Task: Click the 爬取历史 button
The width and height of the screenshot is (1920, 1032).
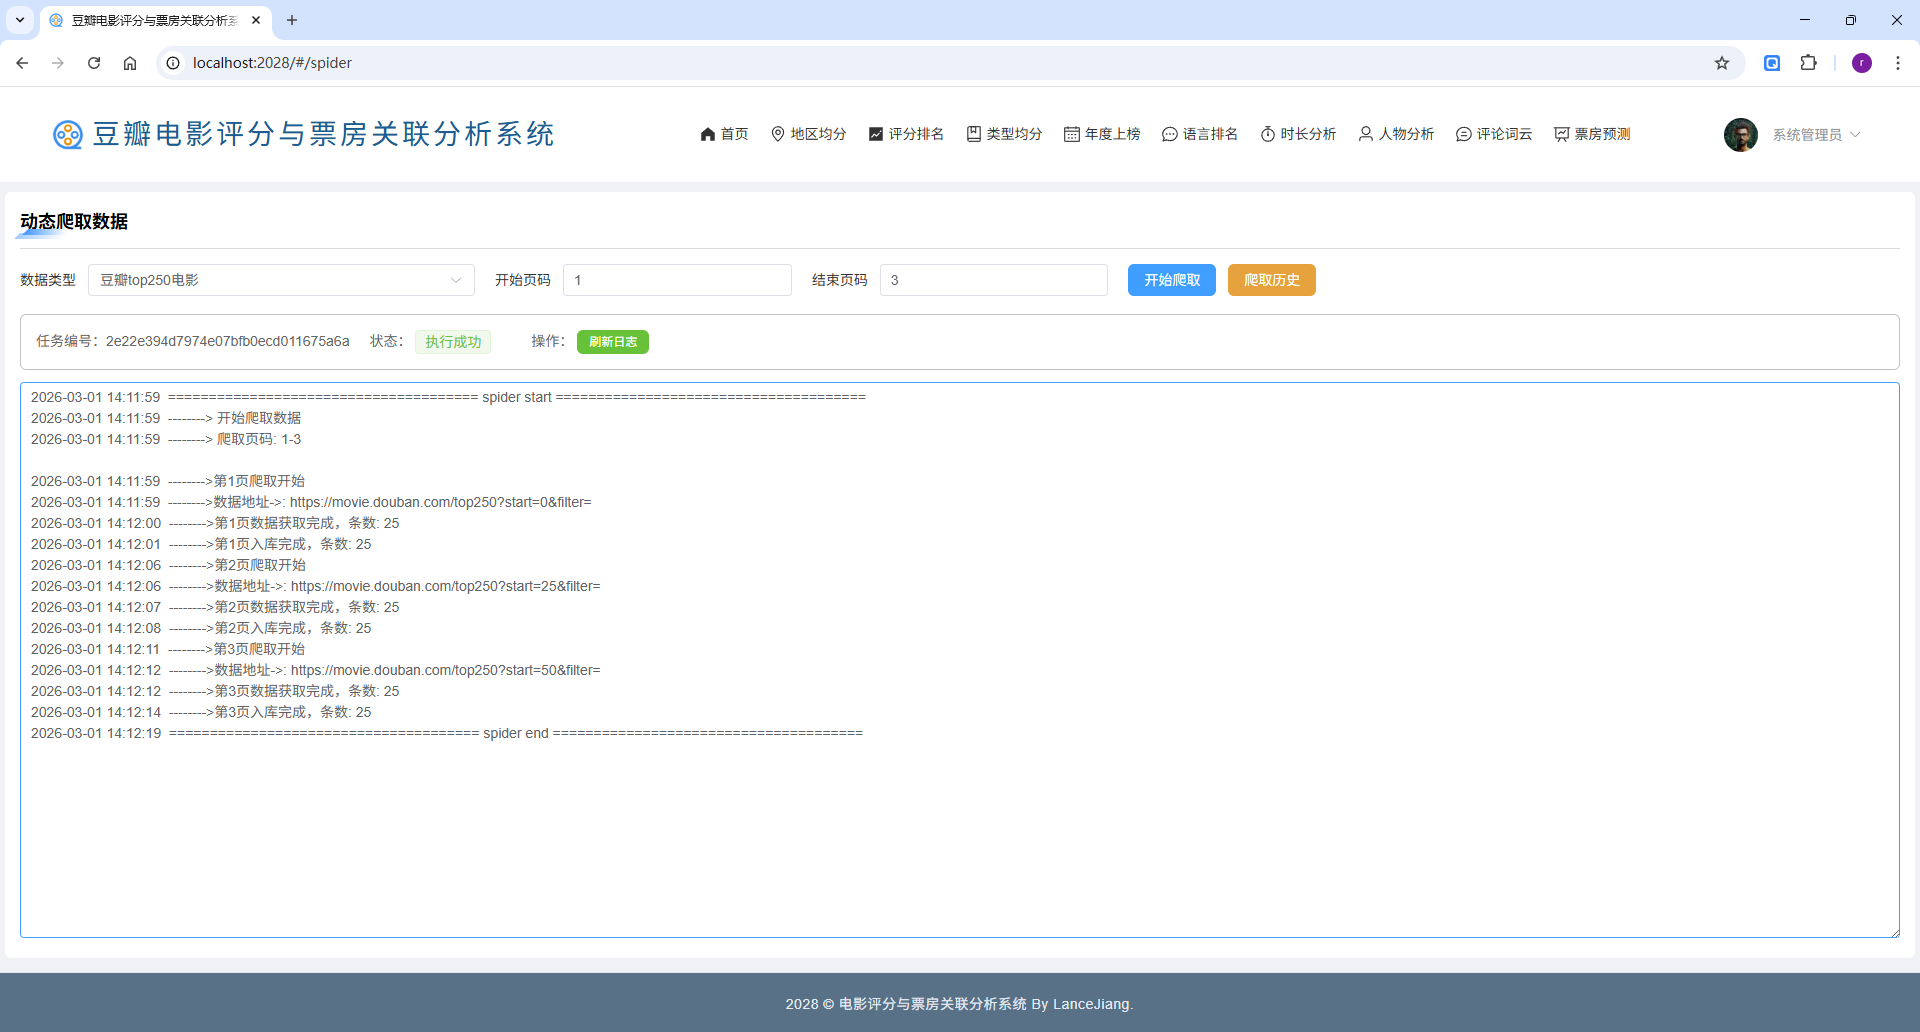Action: (x=1272, y=280)
